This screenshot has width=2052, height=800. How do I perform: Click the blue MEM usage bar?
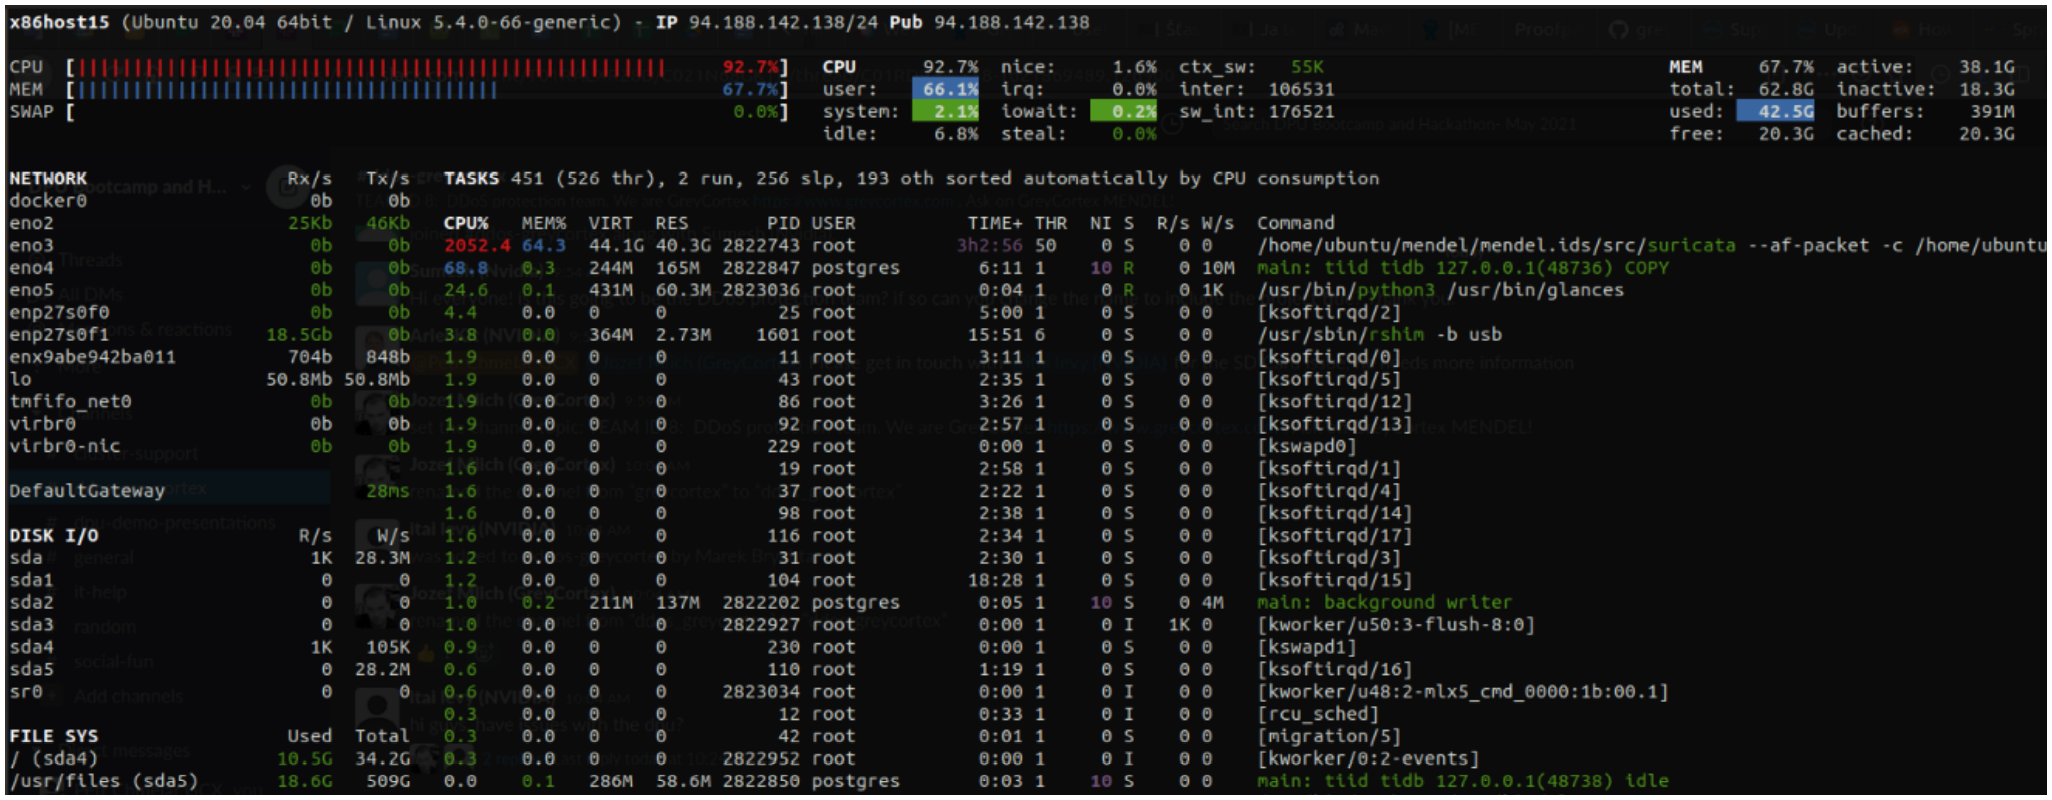click(x=288, y=89)
